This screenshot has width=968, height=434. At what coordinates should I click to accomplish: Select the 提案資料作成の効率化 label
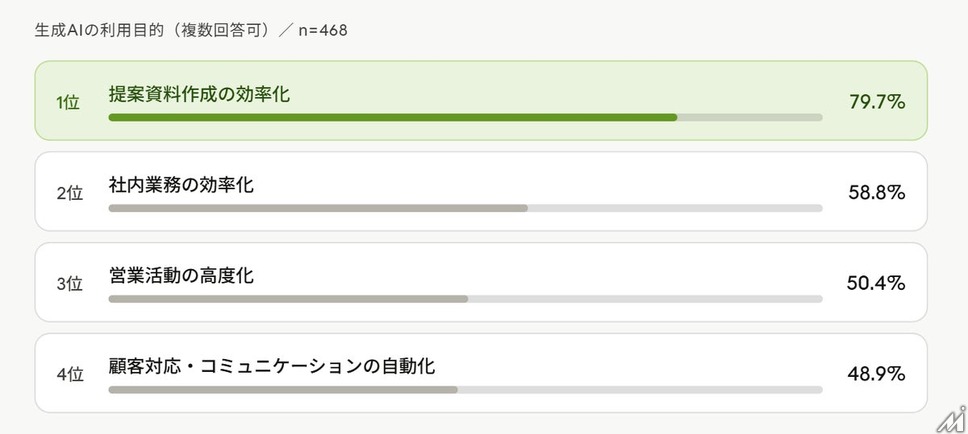click(200, 94)
